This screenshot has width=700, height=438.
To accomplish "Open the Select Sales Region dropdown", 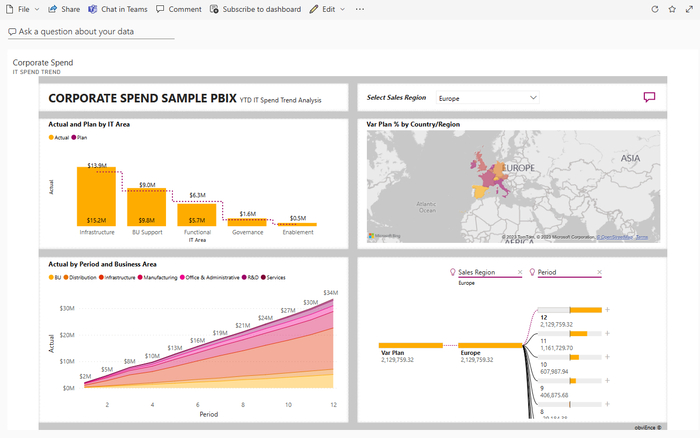I will [488, 98].
